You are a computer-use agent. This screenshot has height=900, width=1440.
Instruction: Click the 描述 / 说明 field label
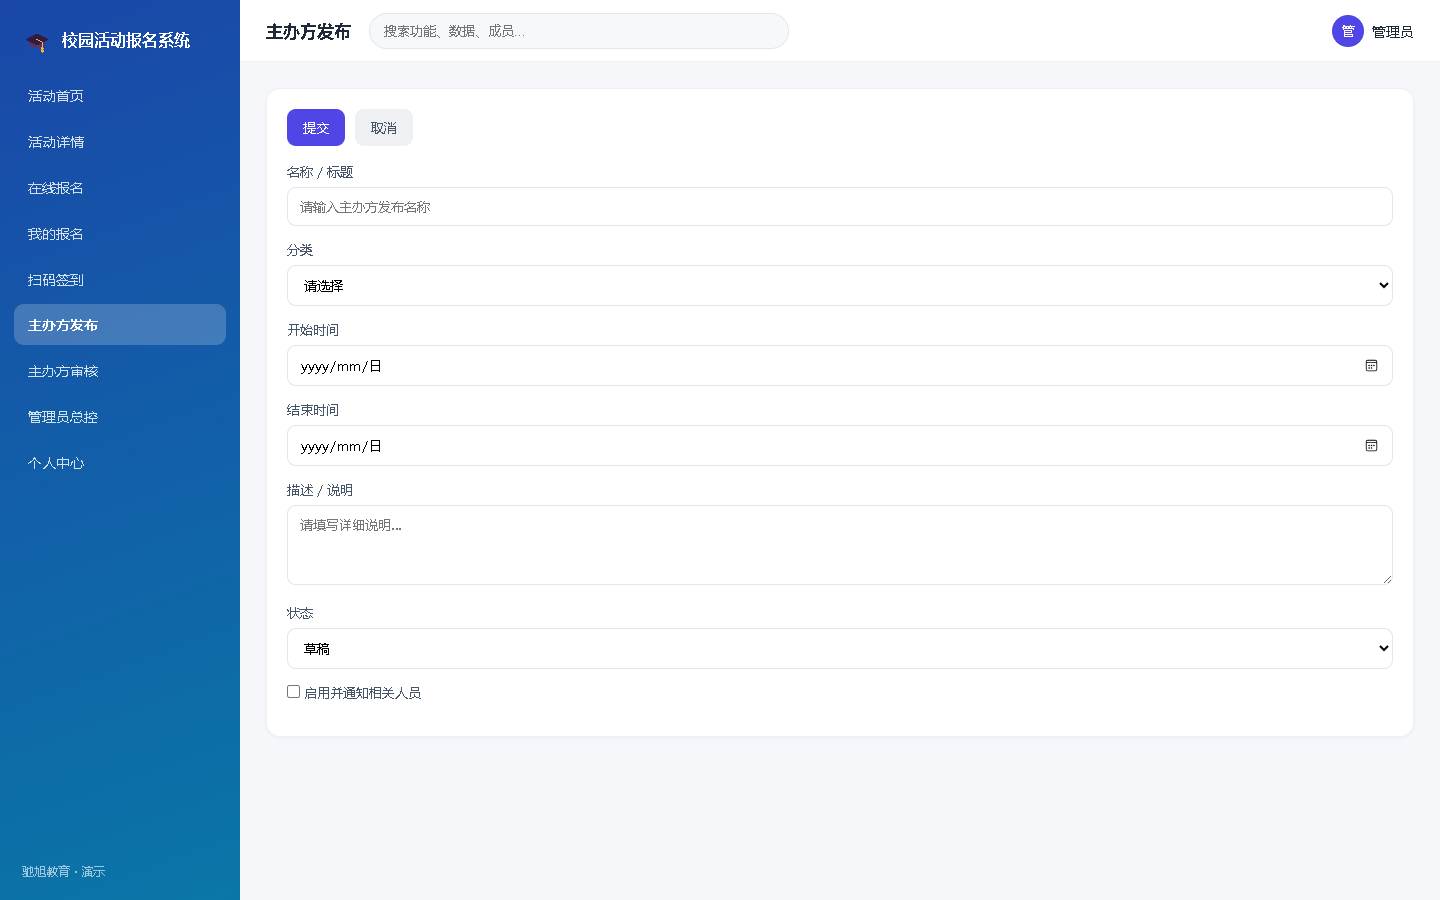[x=320, y=490]
